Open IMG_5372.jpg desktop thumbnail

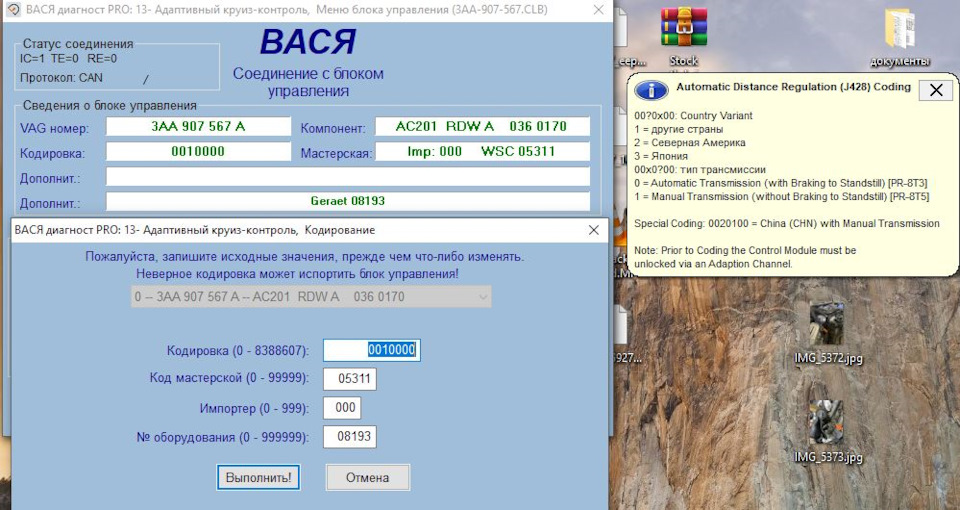[x=828, y=334]
